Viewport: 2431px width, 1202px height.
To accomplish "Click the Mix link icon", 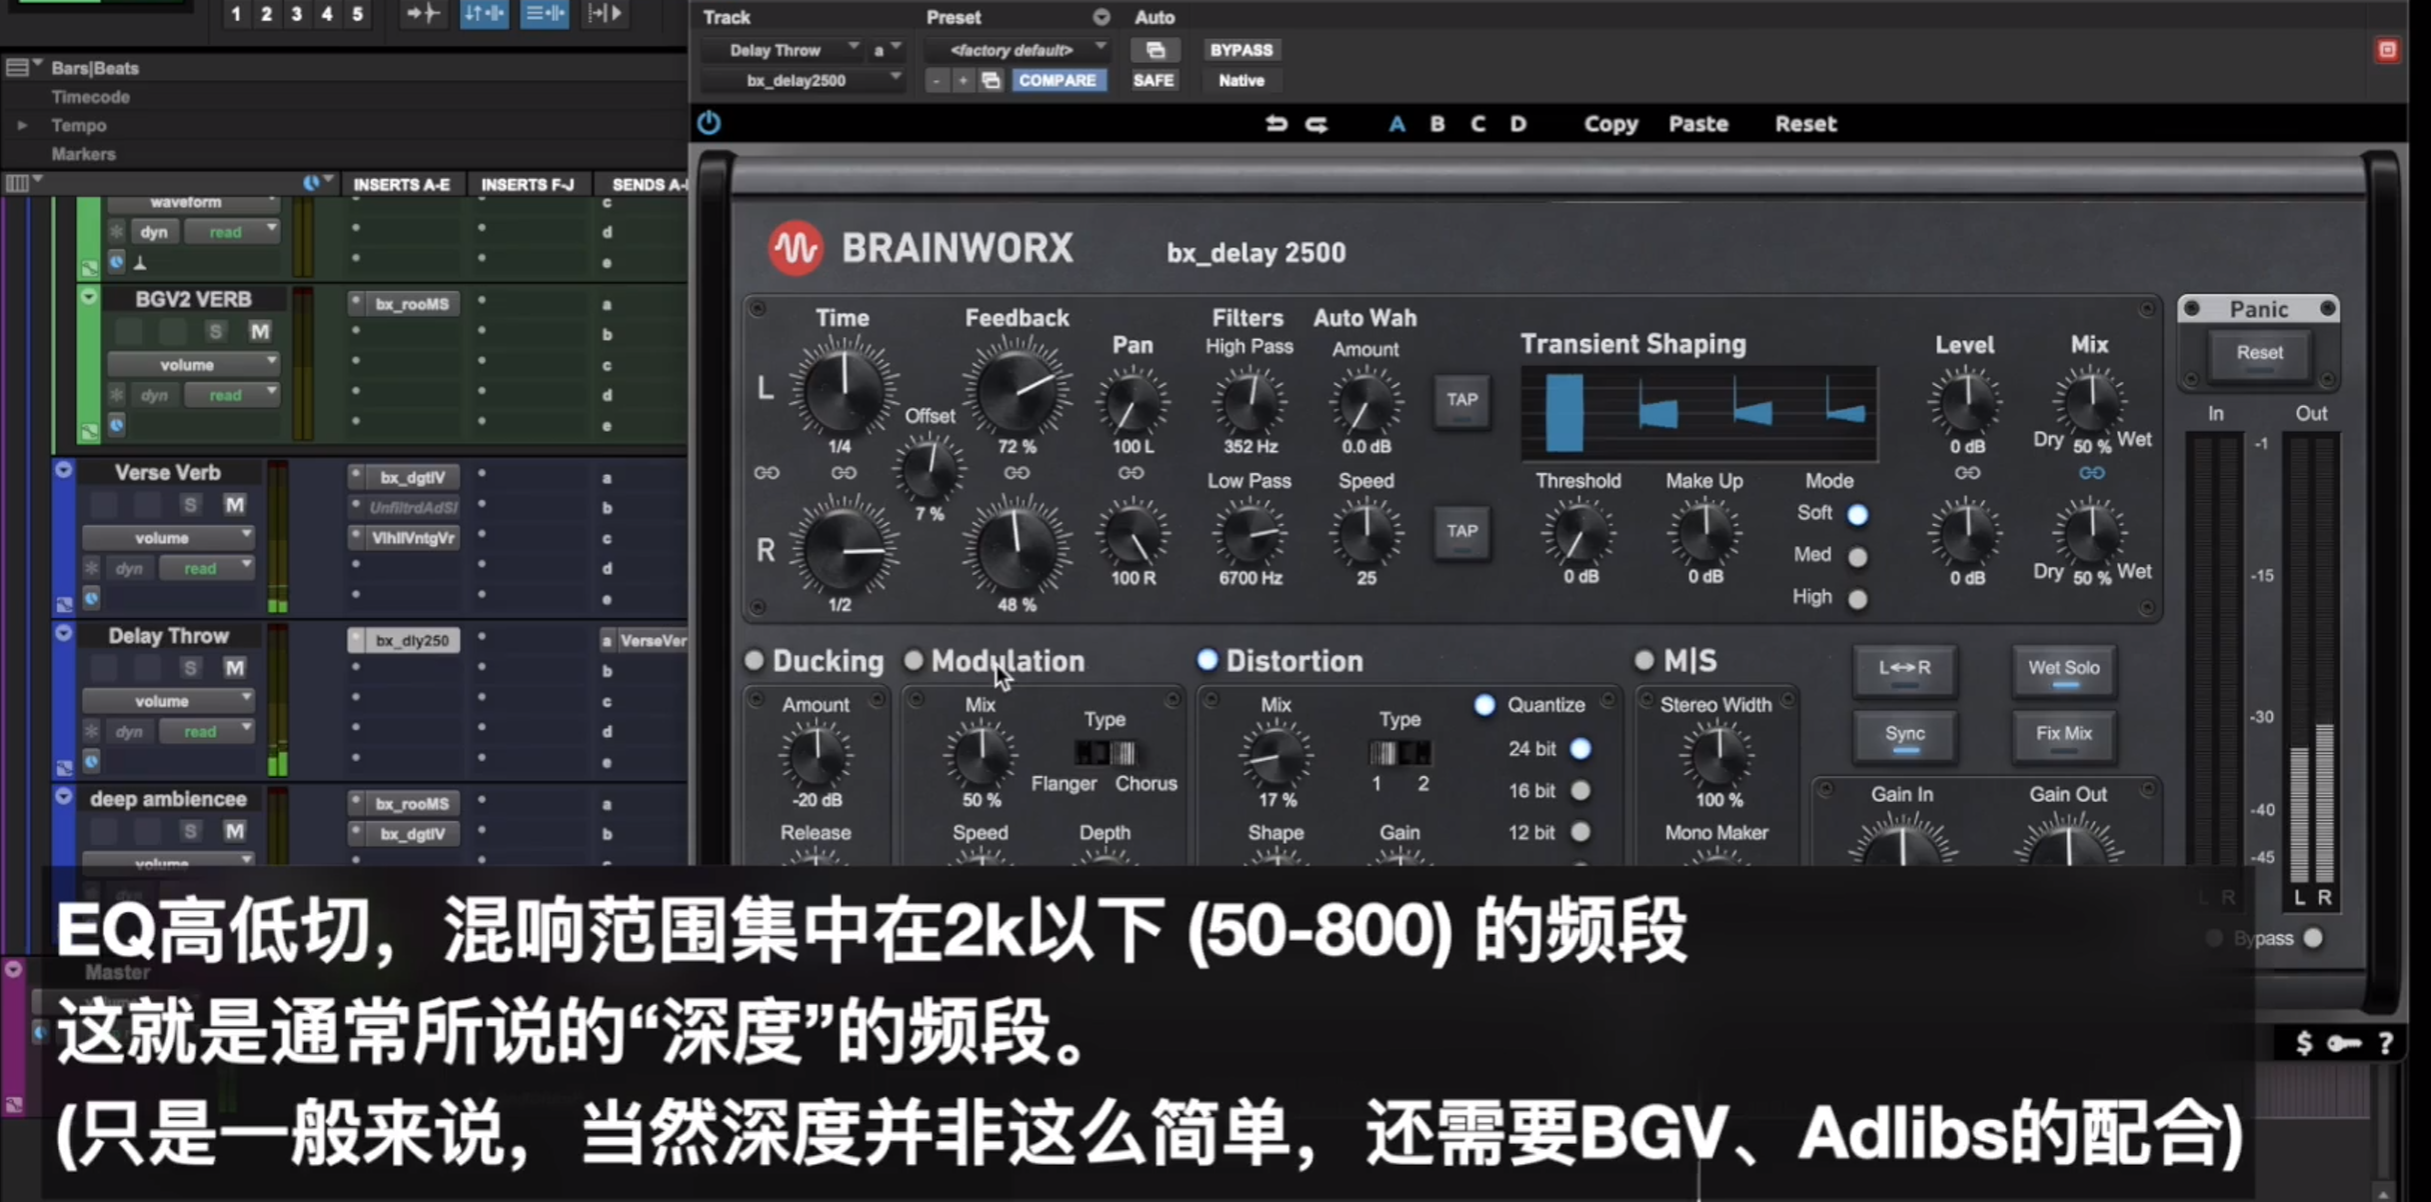I will tap(2091, 473).
